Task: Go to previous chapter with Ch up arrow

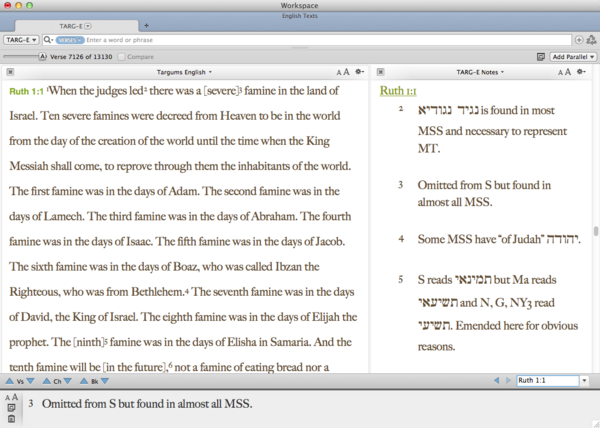Action: 46,381
